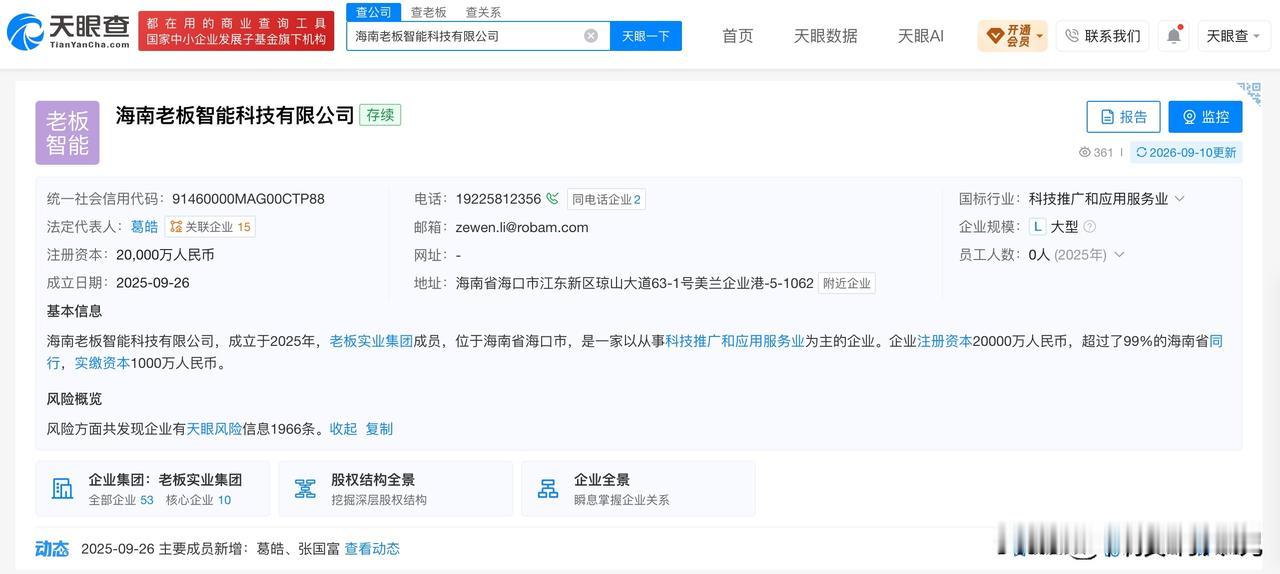
Task: Open the 科技推广和应用服务业 link in description
Action: point(735,341)
